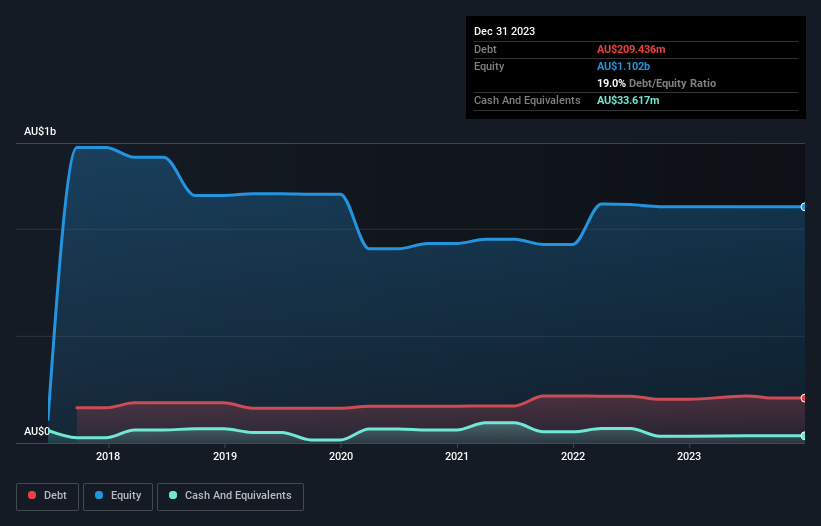Click the red Debt legend dot
The width and height of the screenshot is (821, 526).
point(32,495)
